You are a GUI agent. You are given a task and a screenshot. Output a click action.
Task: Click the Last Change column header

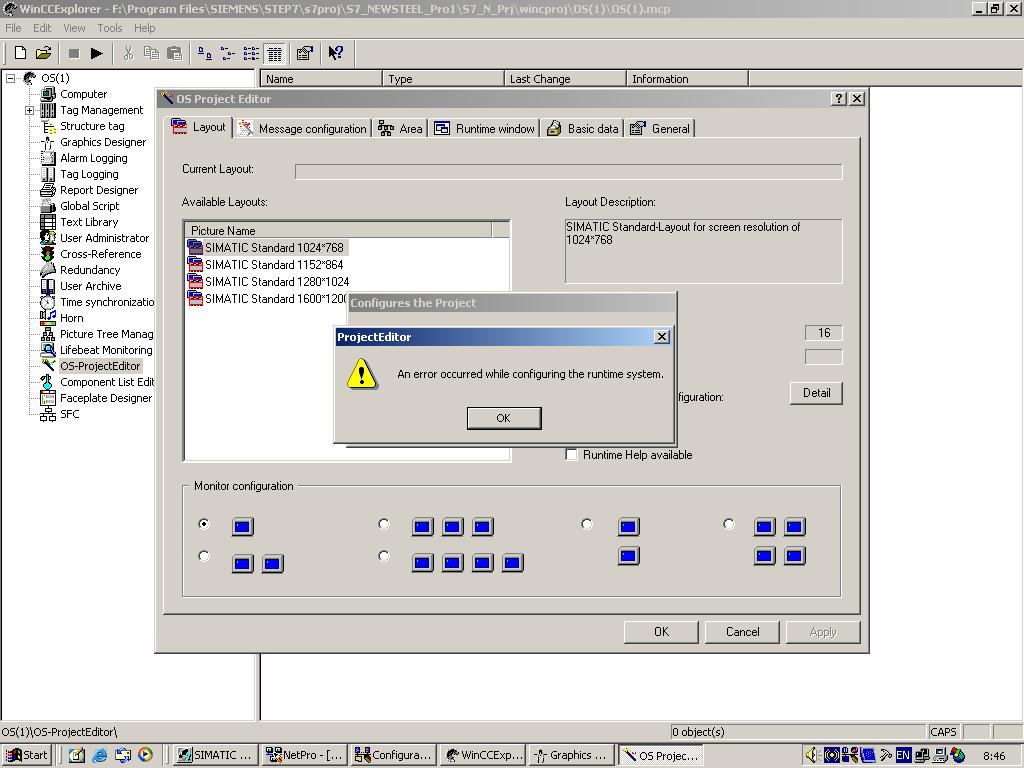click(565, 78)
